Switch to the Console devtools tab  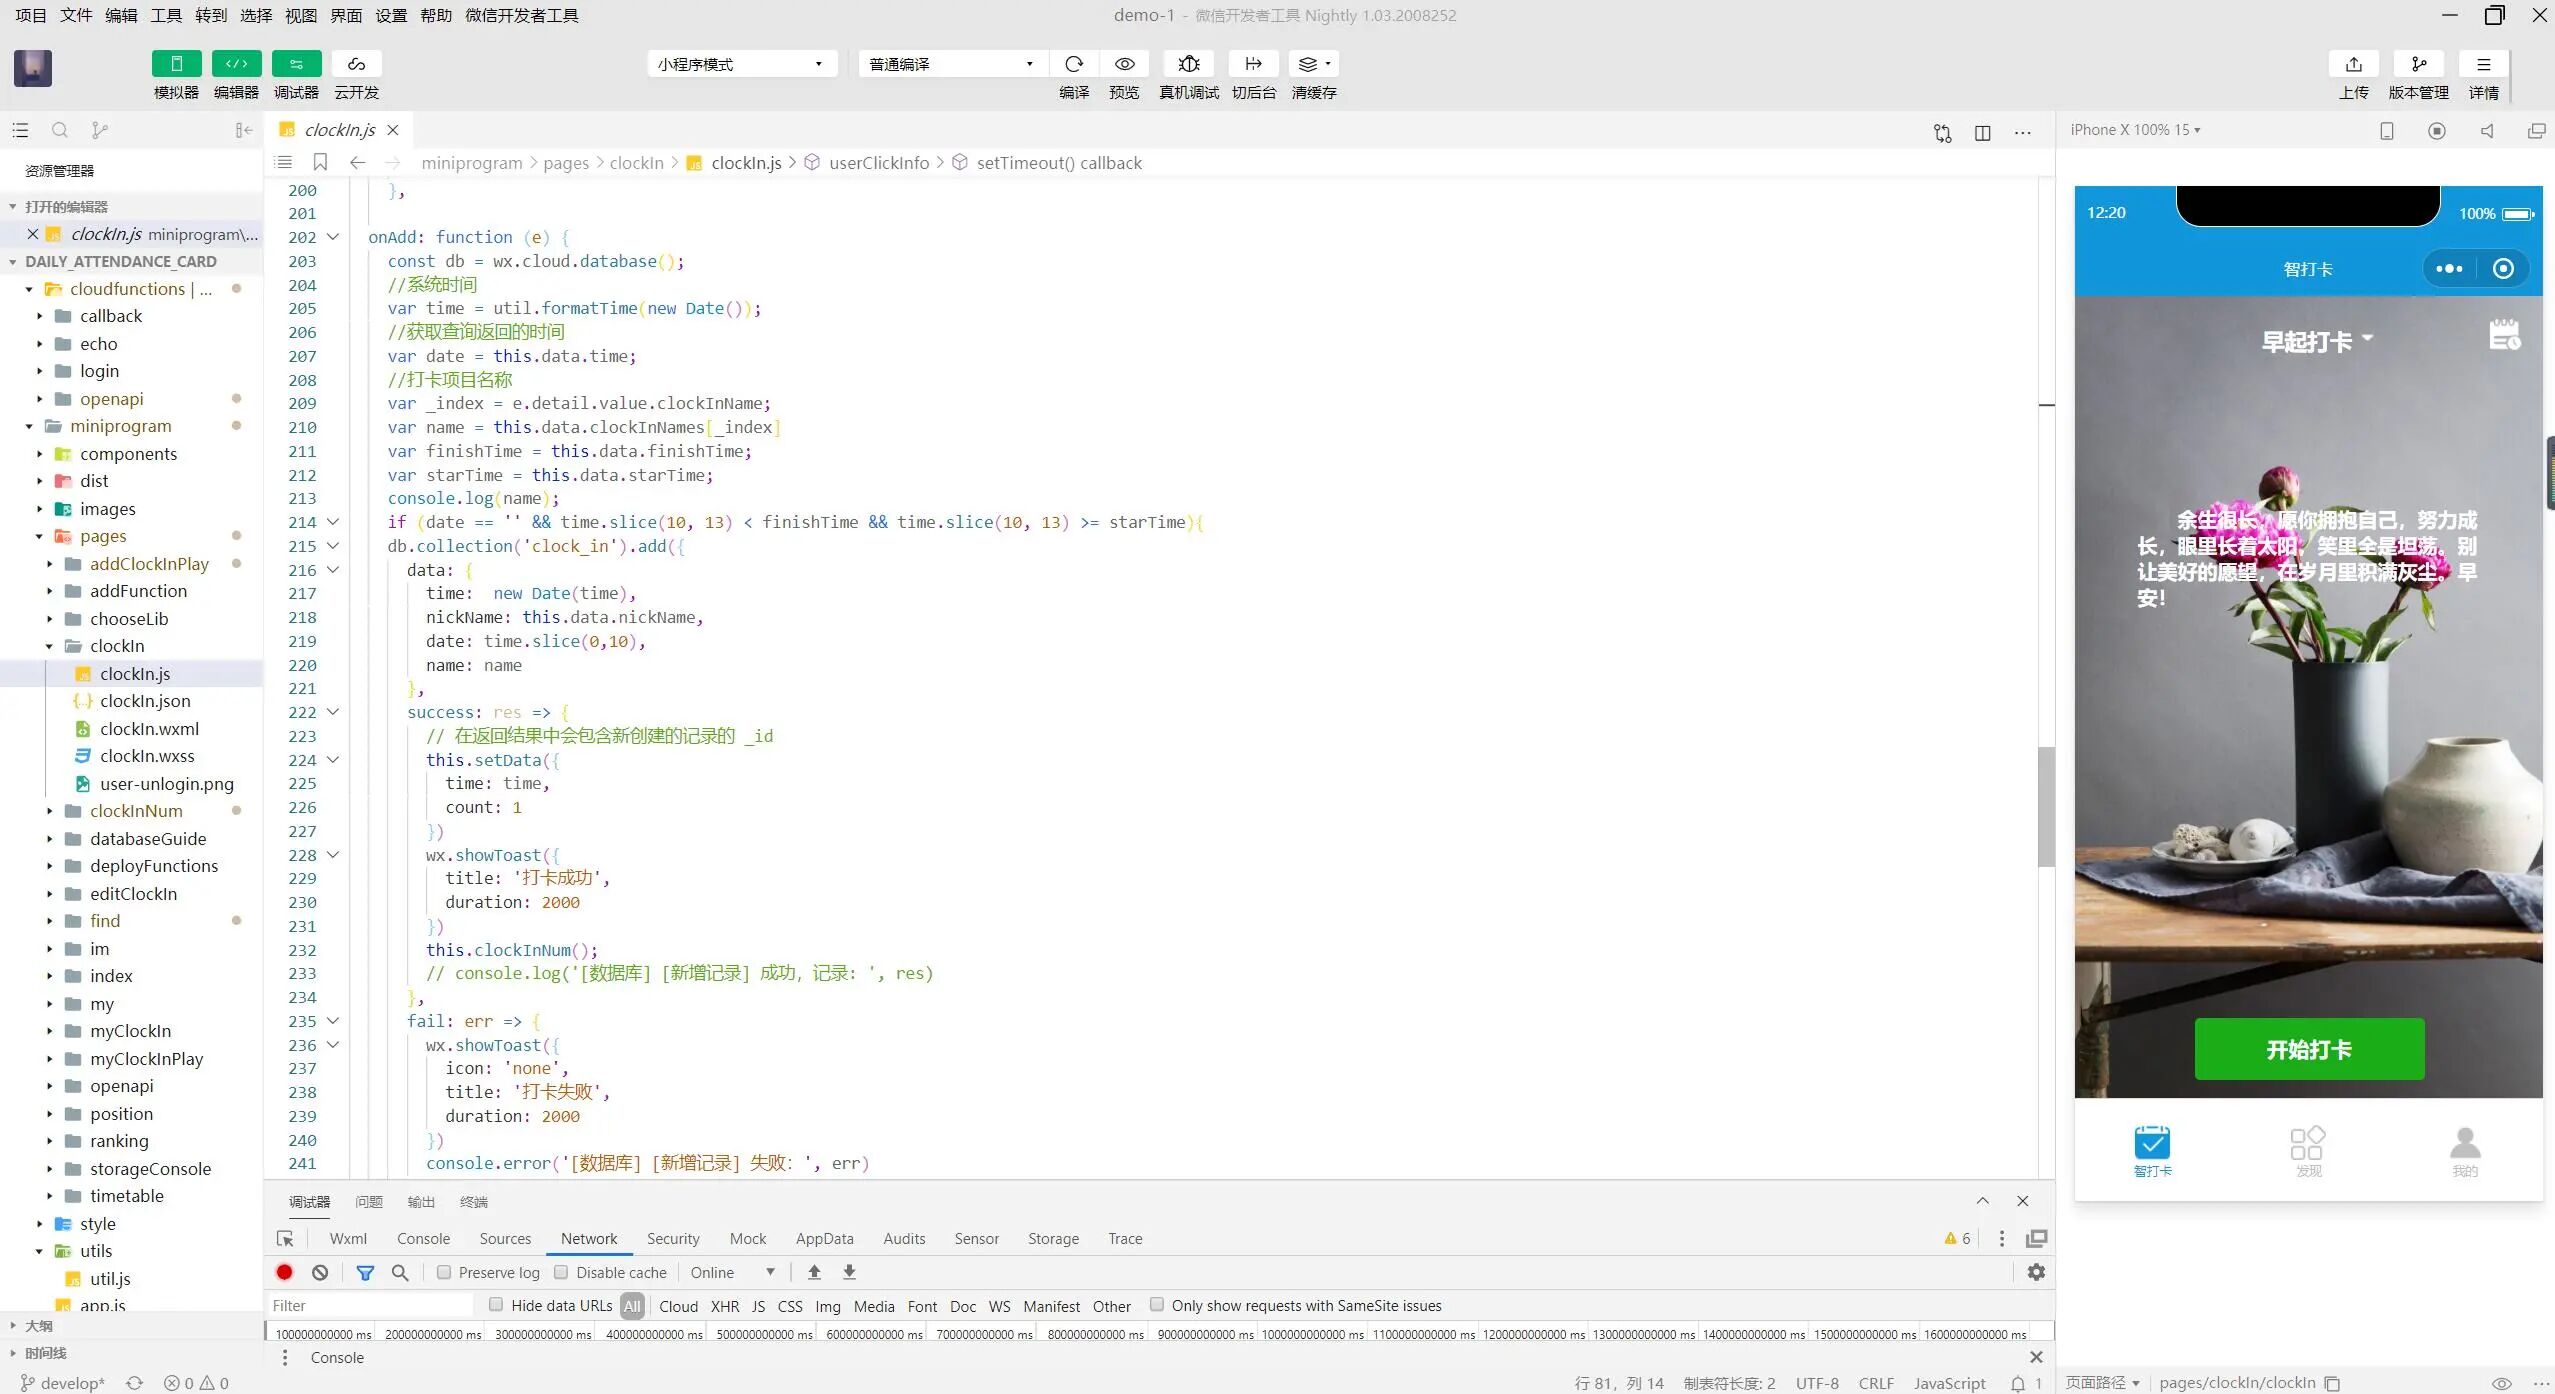[423, 1238]
